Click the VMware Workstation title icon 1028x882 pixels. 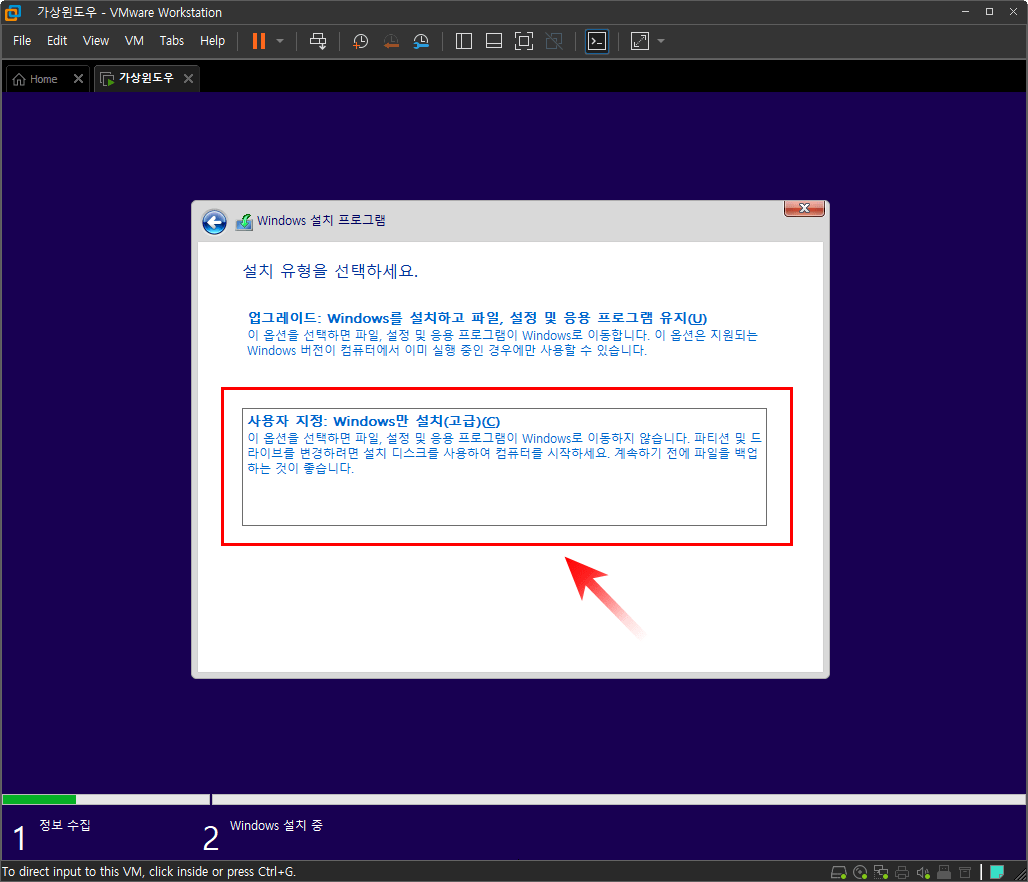coord(12,12)
